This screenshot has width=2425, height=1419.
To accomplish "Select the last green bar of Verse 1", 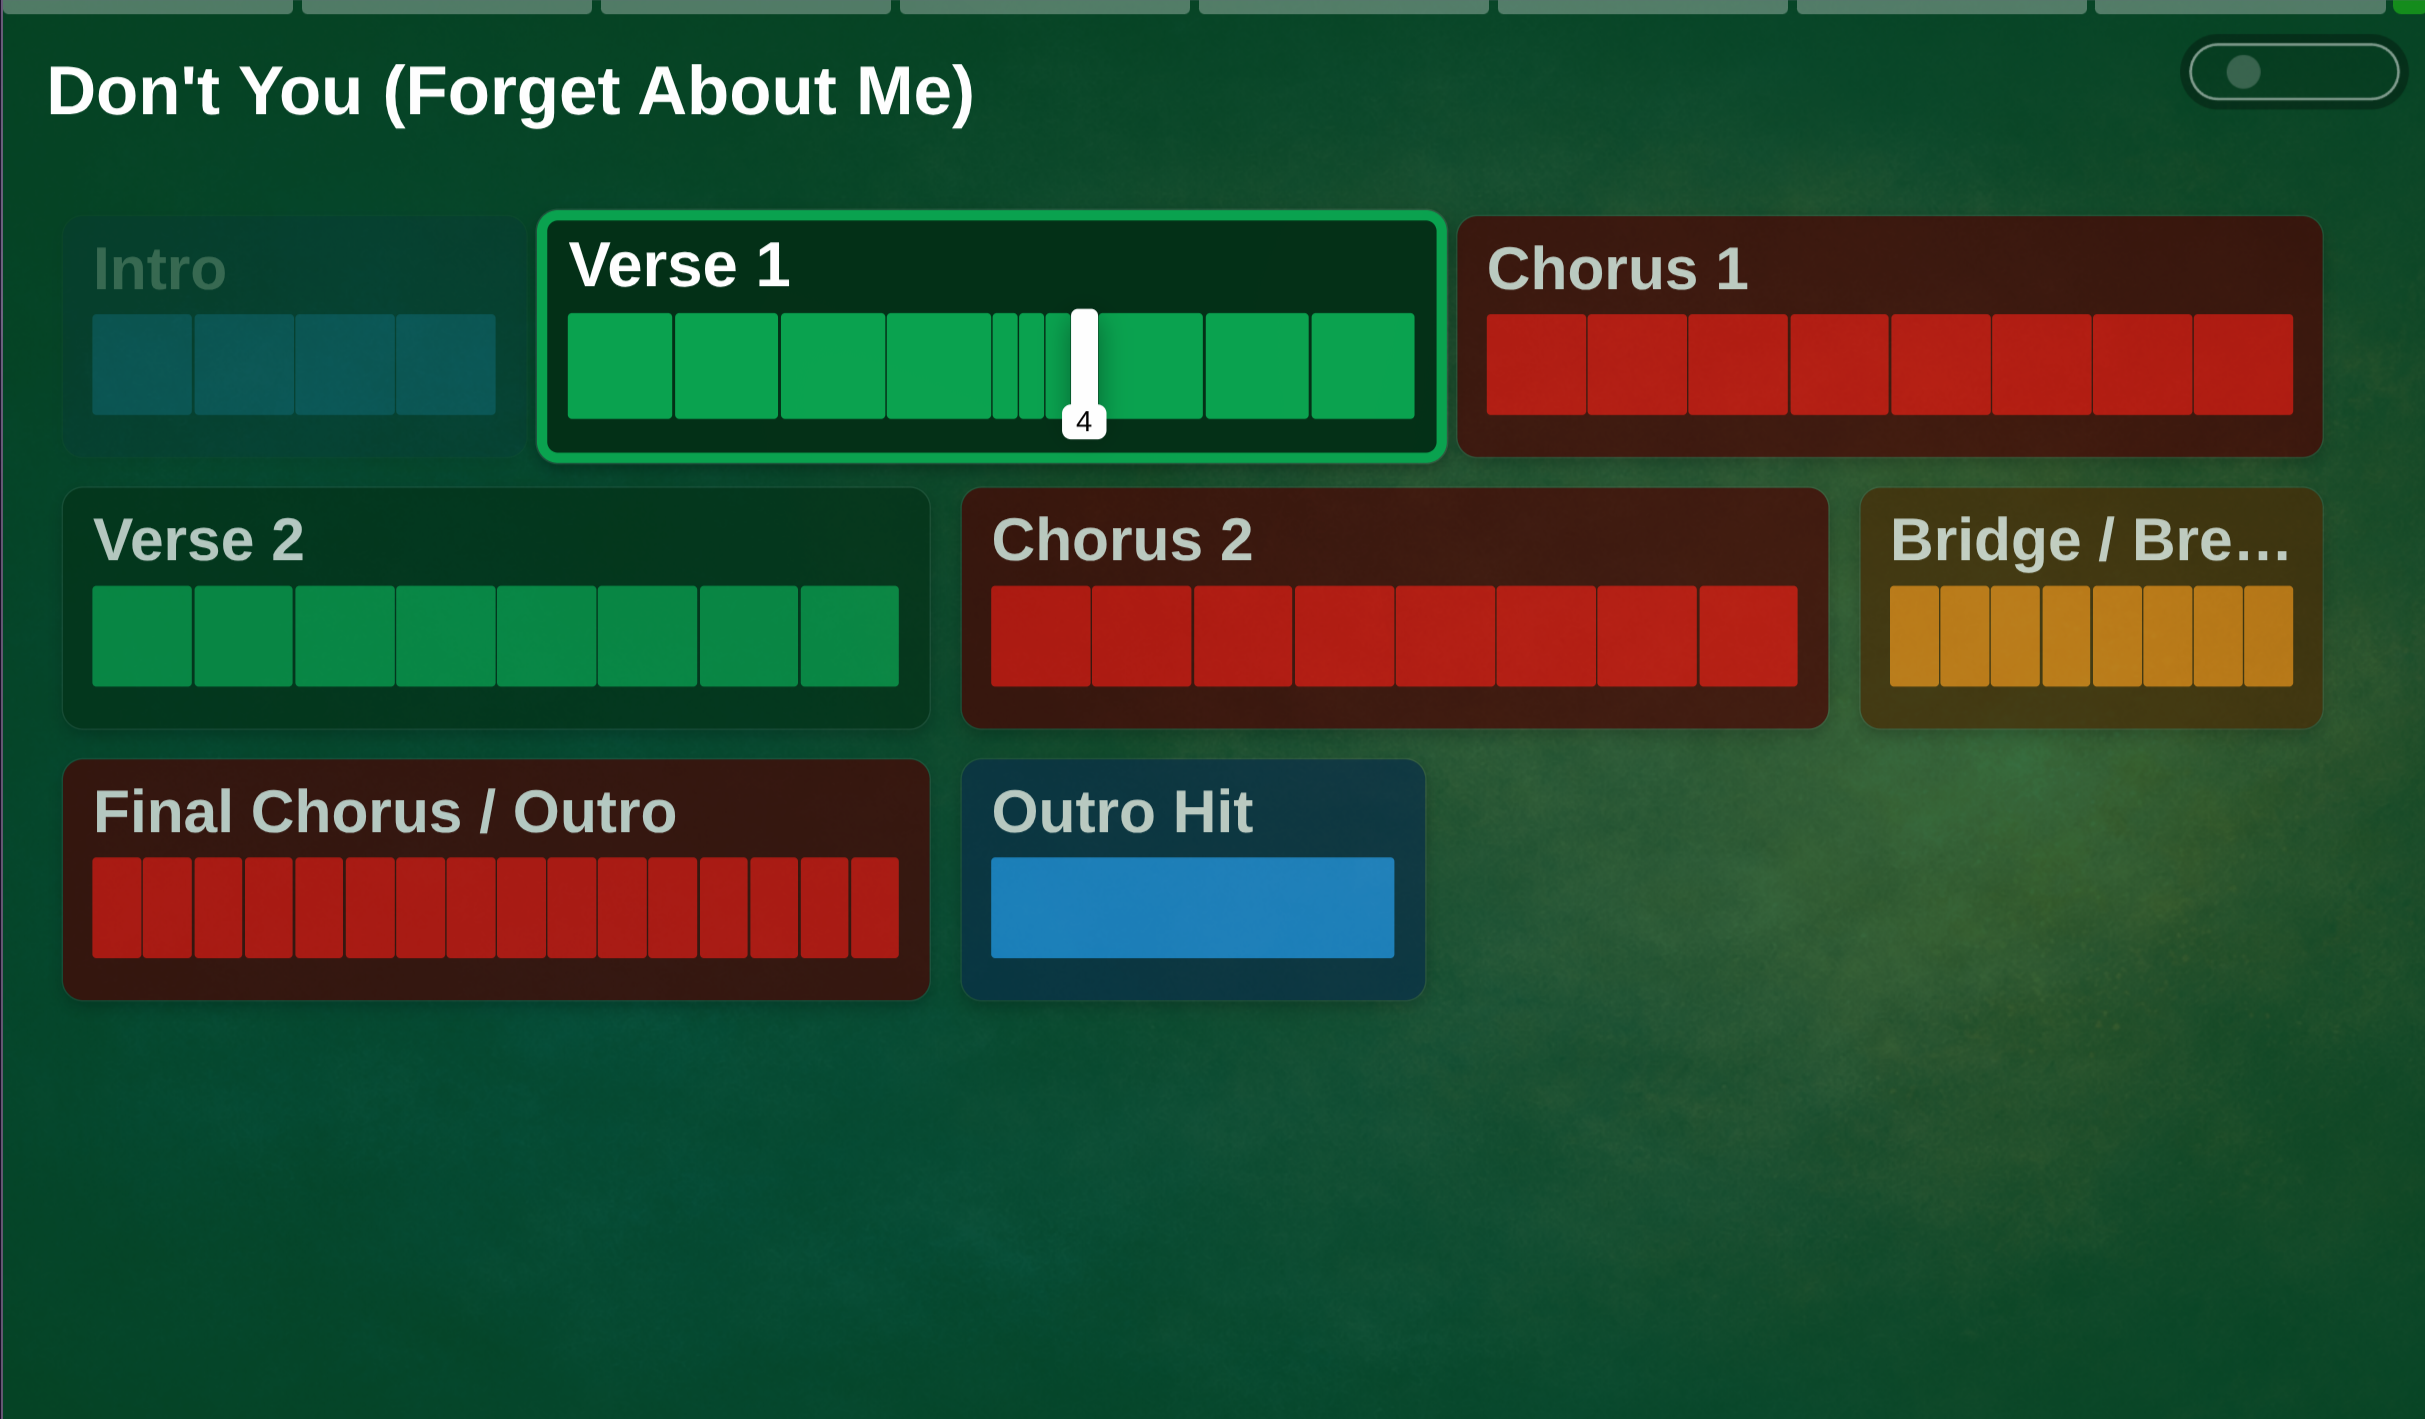I will pyautogui.click(x=1362, y=365).
